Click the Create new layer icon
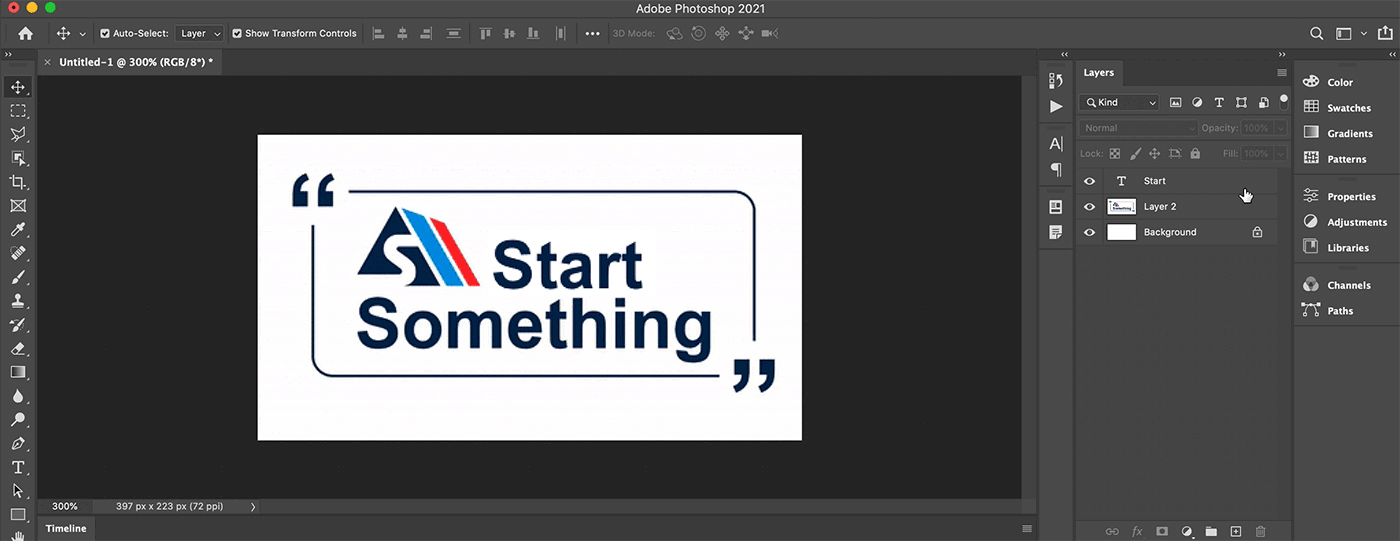Screen dimensions: 1400x541 (x=1235, y=531)
